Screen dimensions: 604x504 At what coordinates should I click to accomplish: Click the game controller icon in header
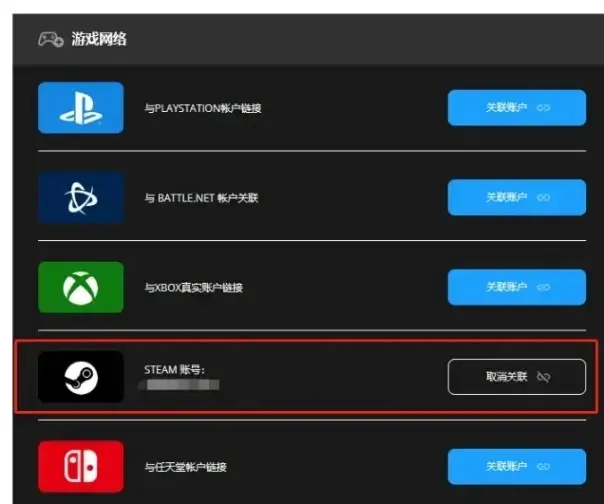point(50,39)
